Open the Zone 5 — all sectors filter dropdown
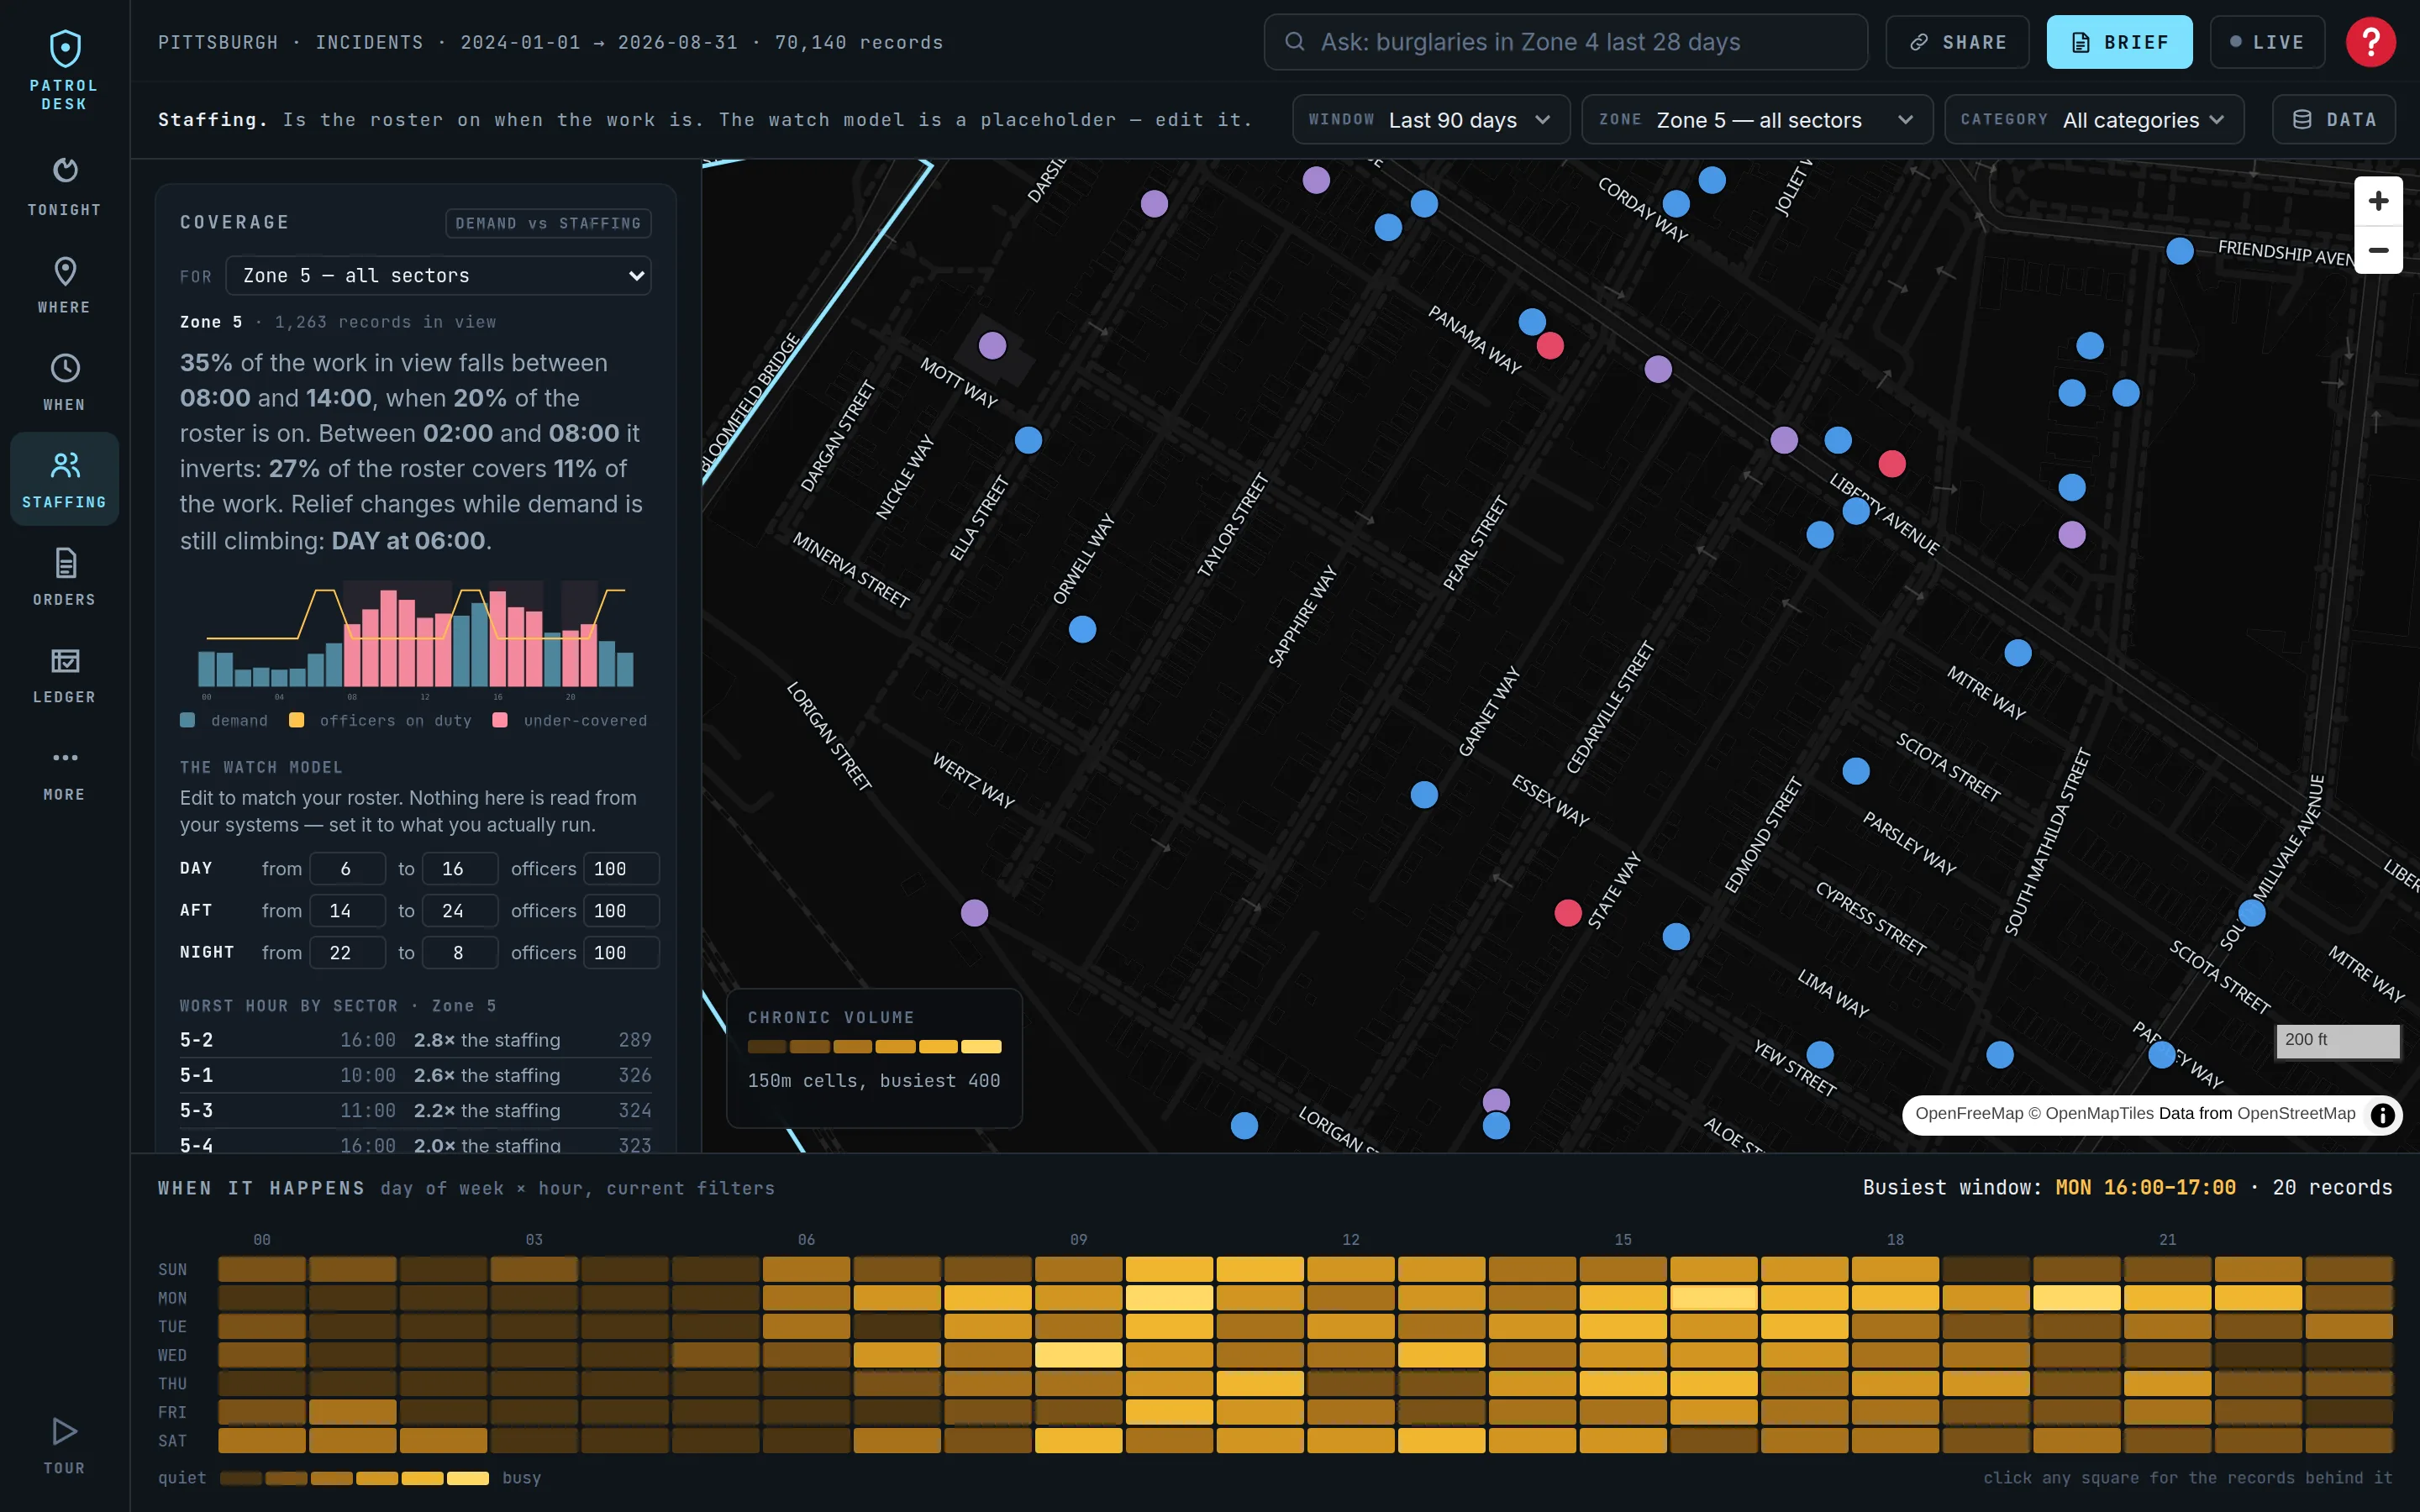The image size is (2420, 1512). [x=1756, y=120]
